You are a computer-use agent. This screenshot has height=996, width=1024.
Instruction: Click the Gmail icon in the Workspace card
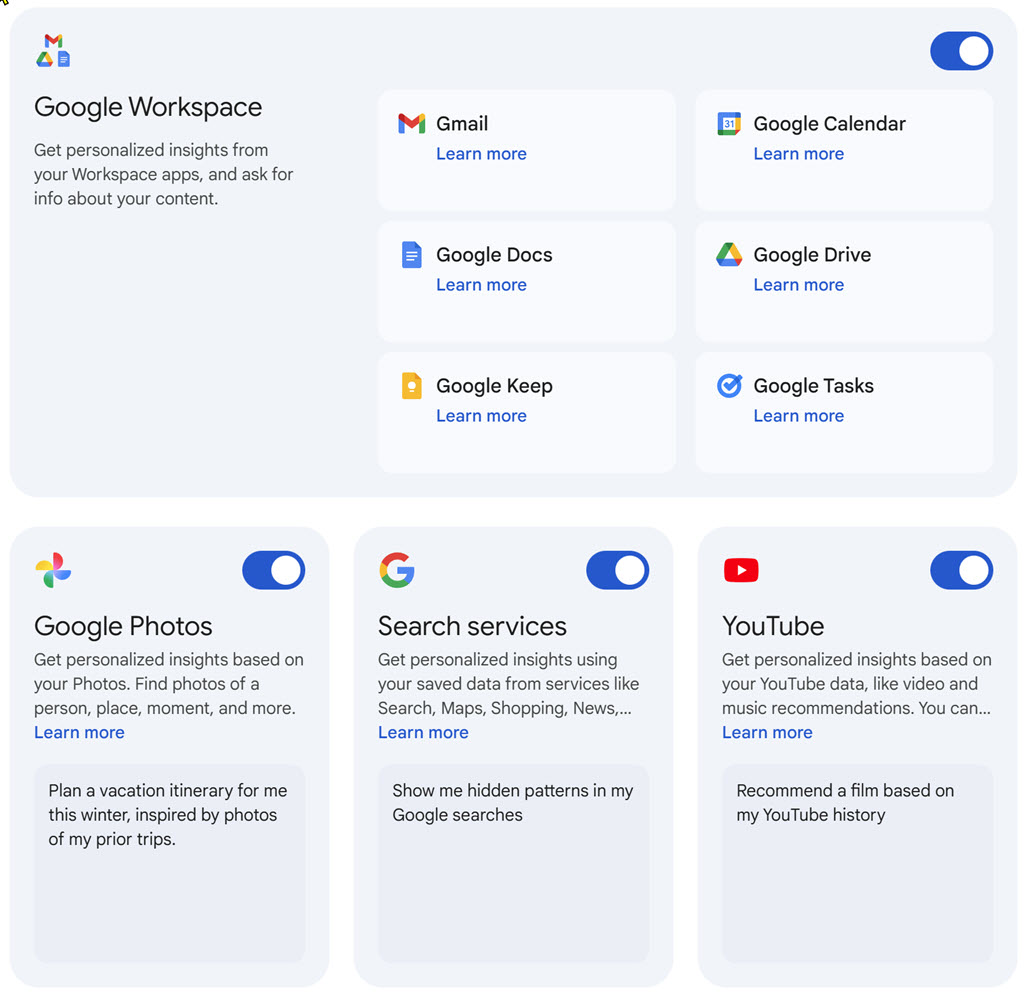point(412,123)
